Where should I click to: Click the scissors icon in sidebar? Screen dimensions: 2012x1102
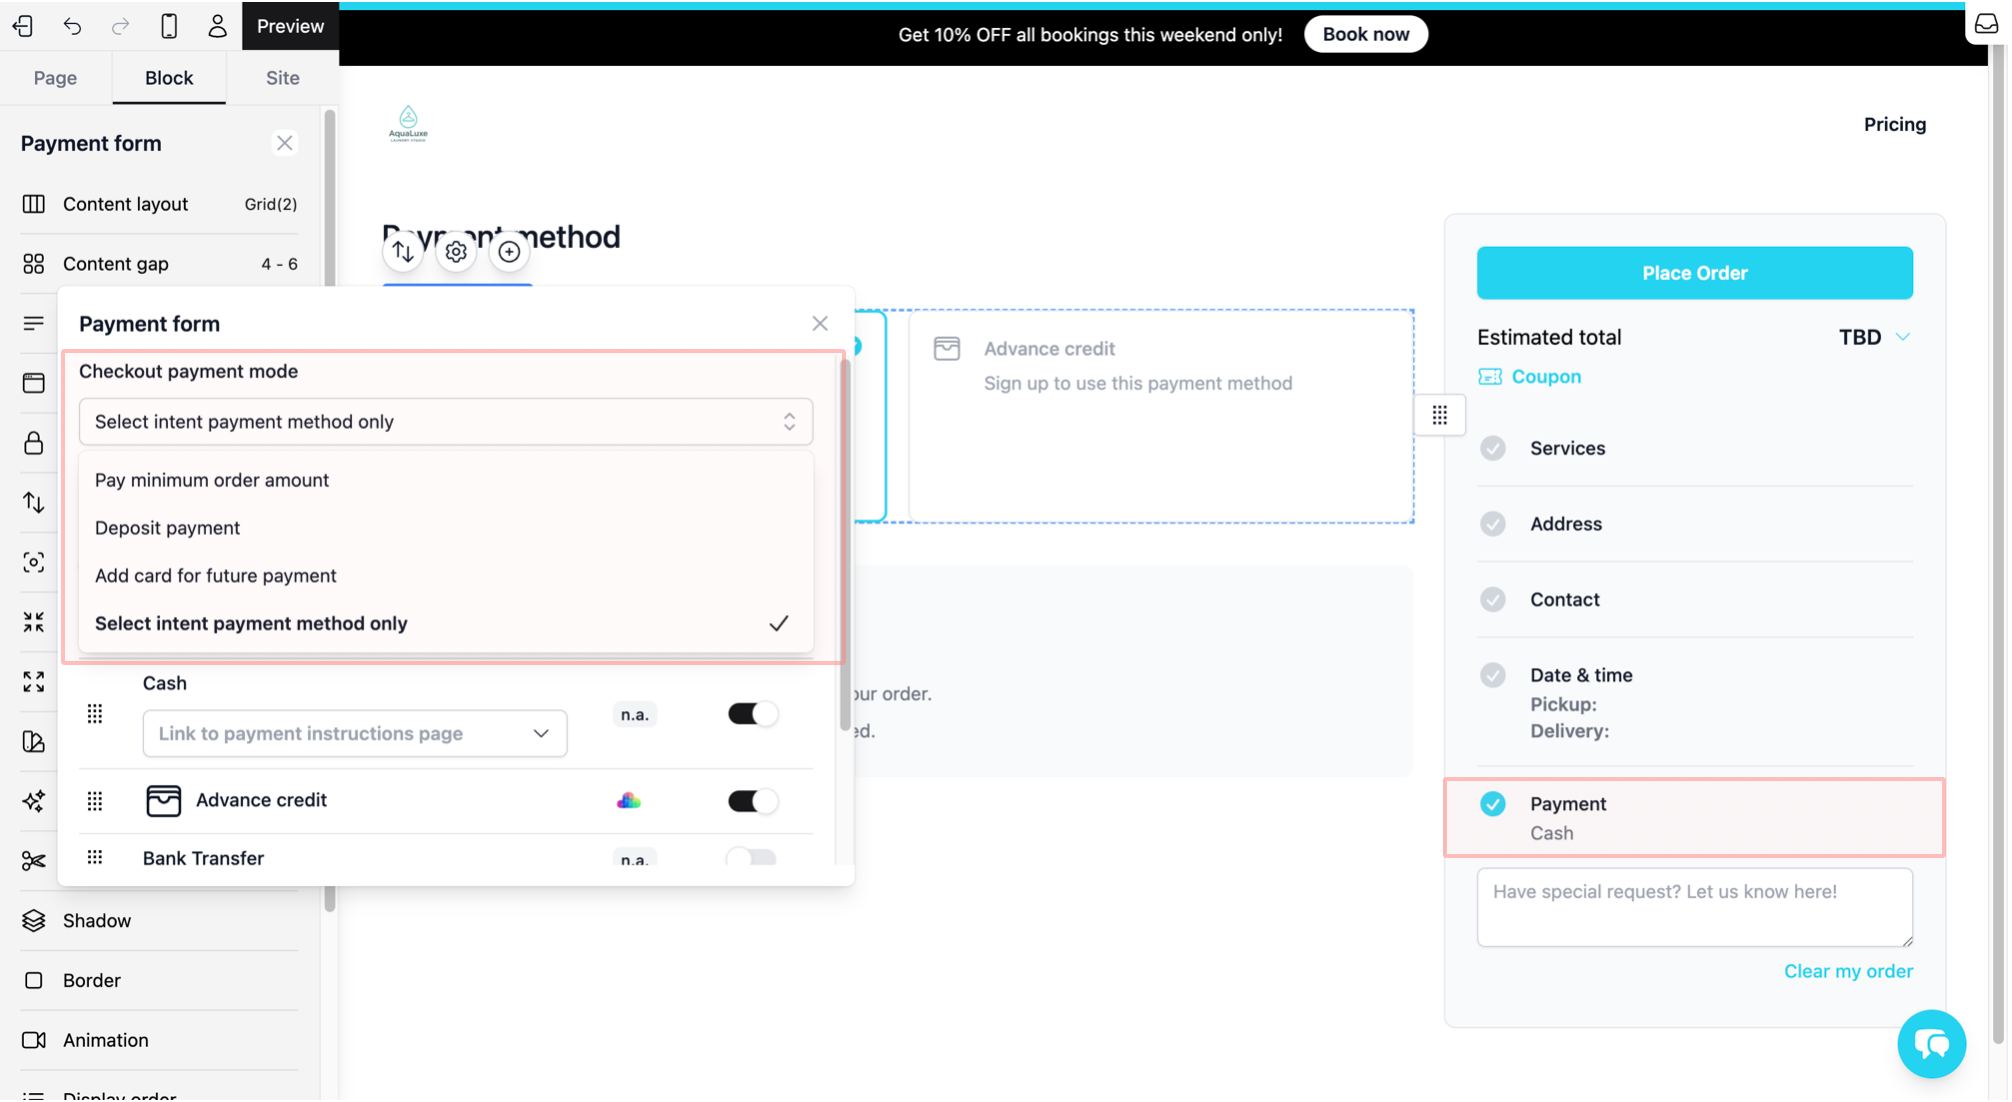coord(34,860)
